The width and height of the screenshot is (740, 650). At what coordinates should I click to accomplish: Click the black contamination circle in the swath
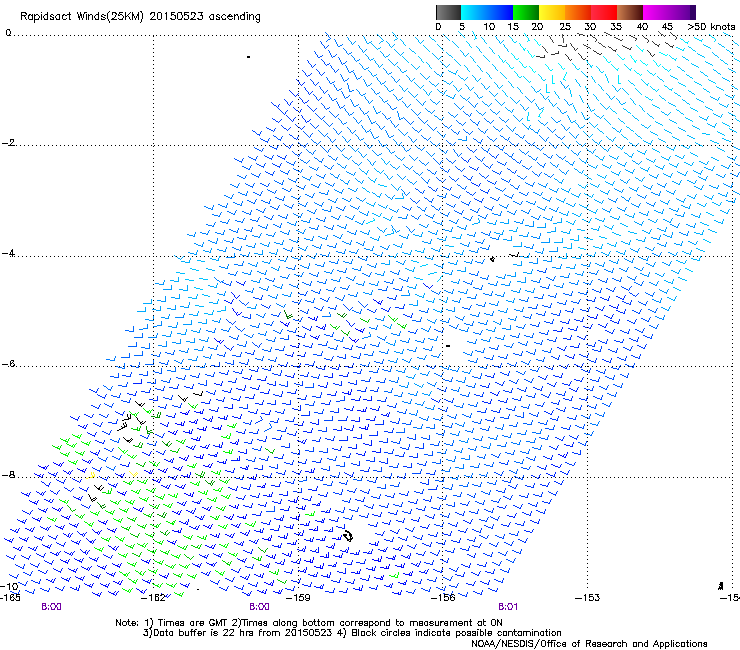click(x=348, y=536)
